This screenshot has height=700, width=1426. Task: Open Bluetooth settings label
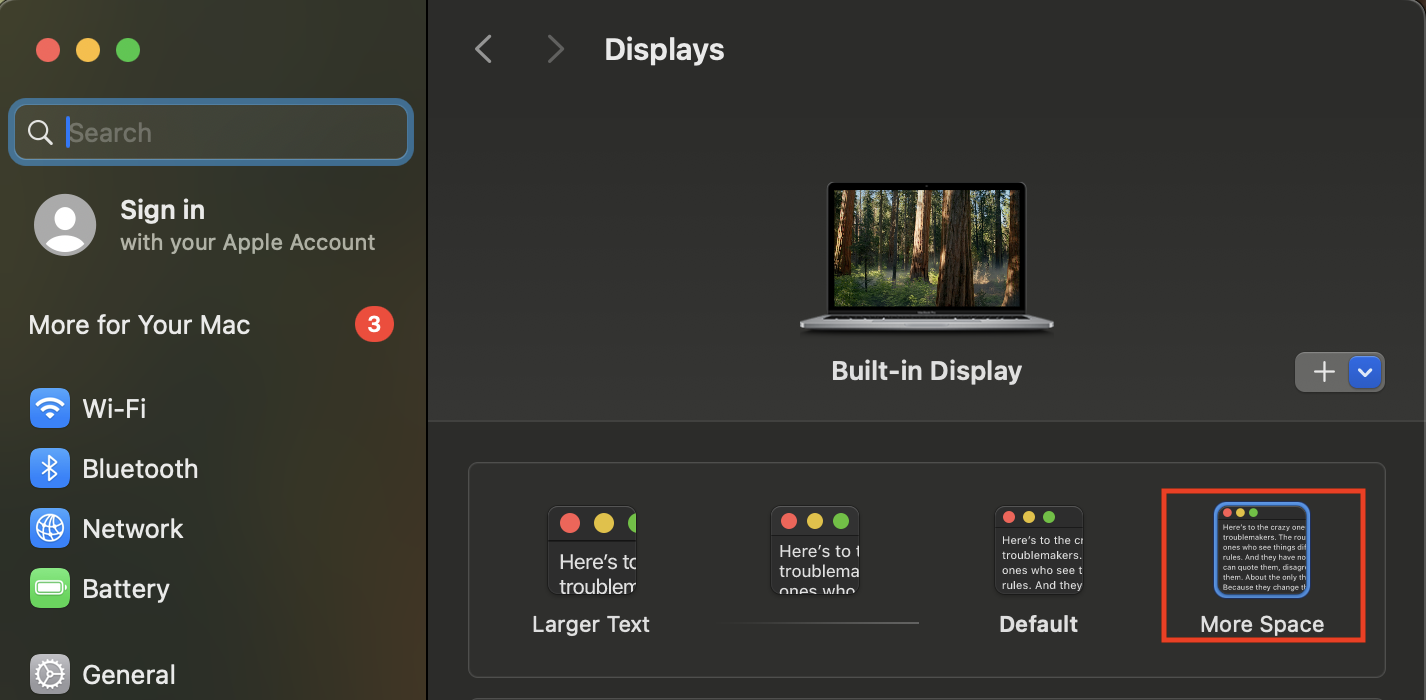point(140,469)
